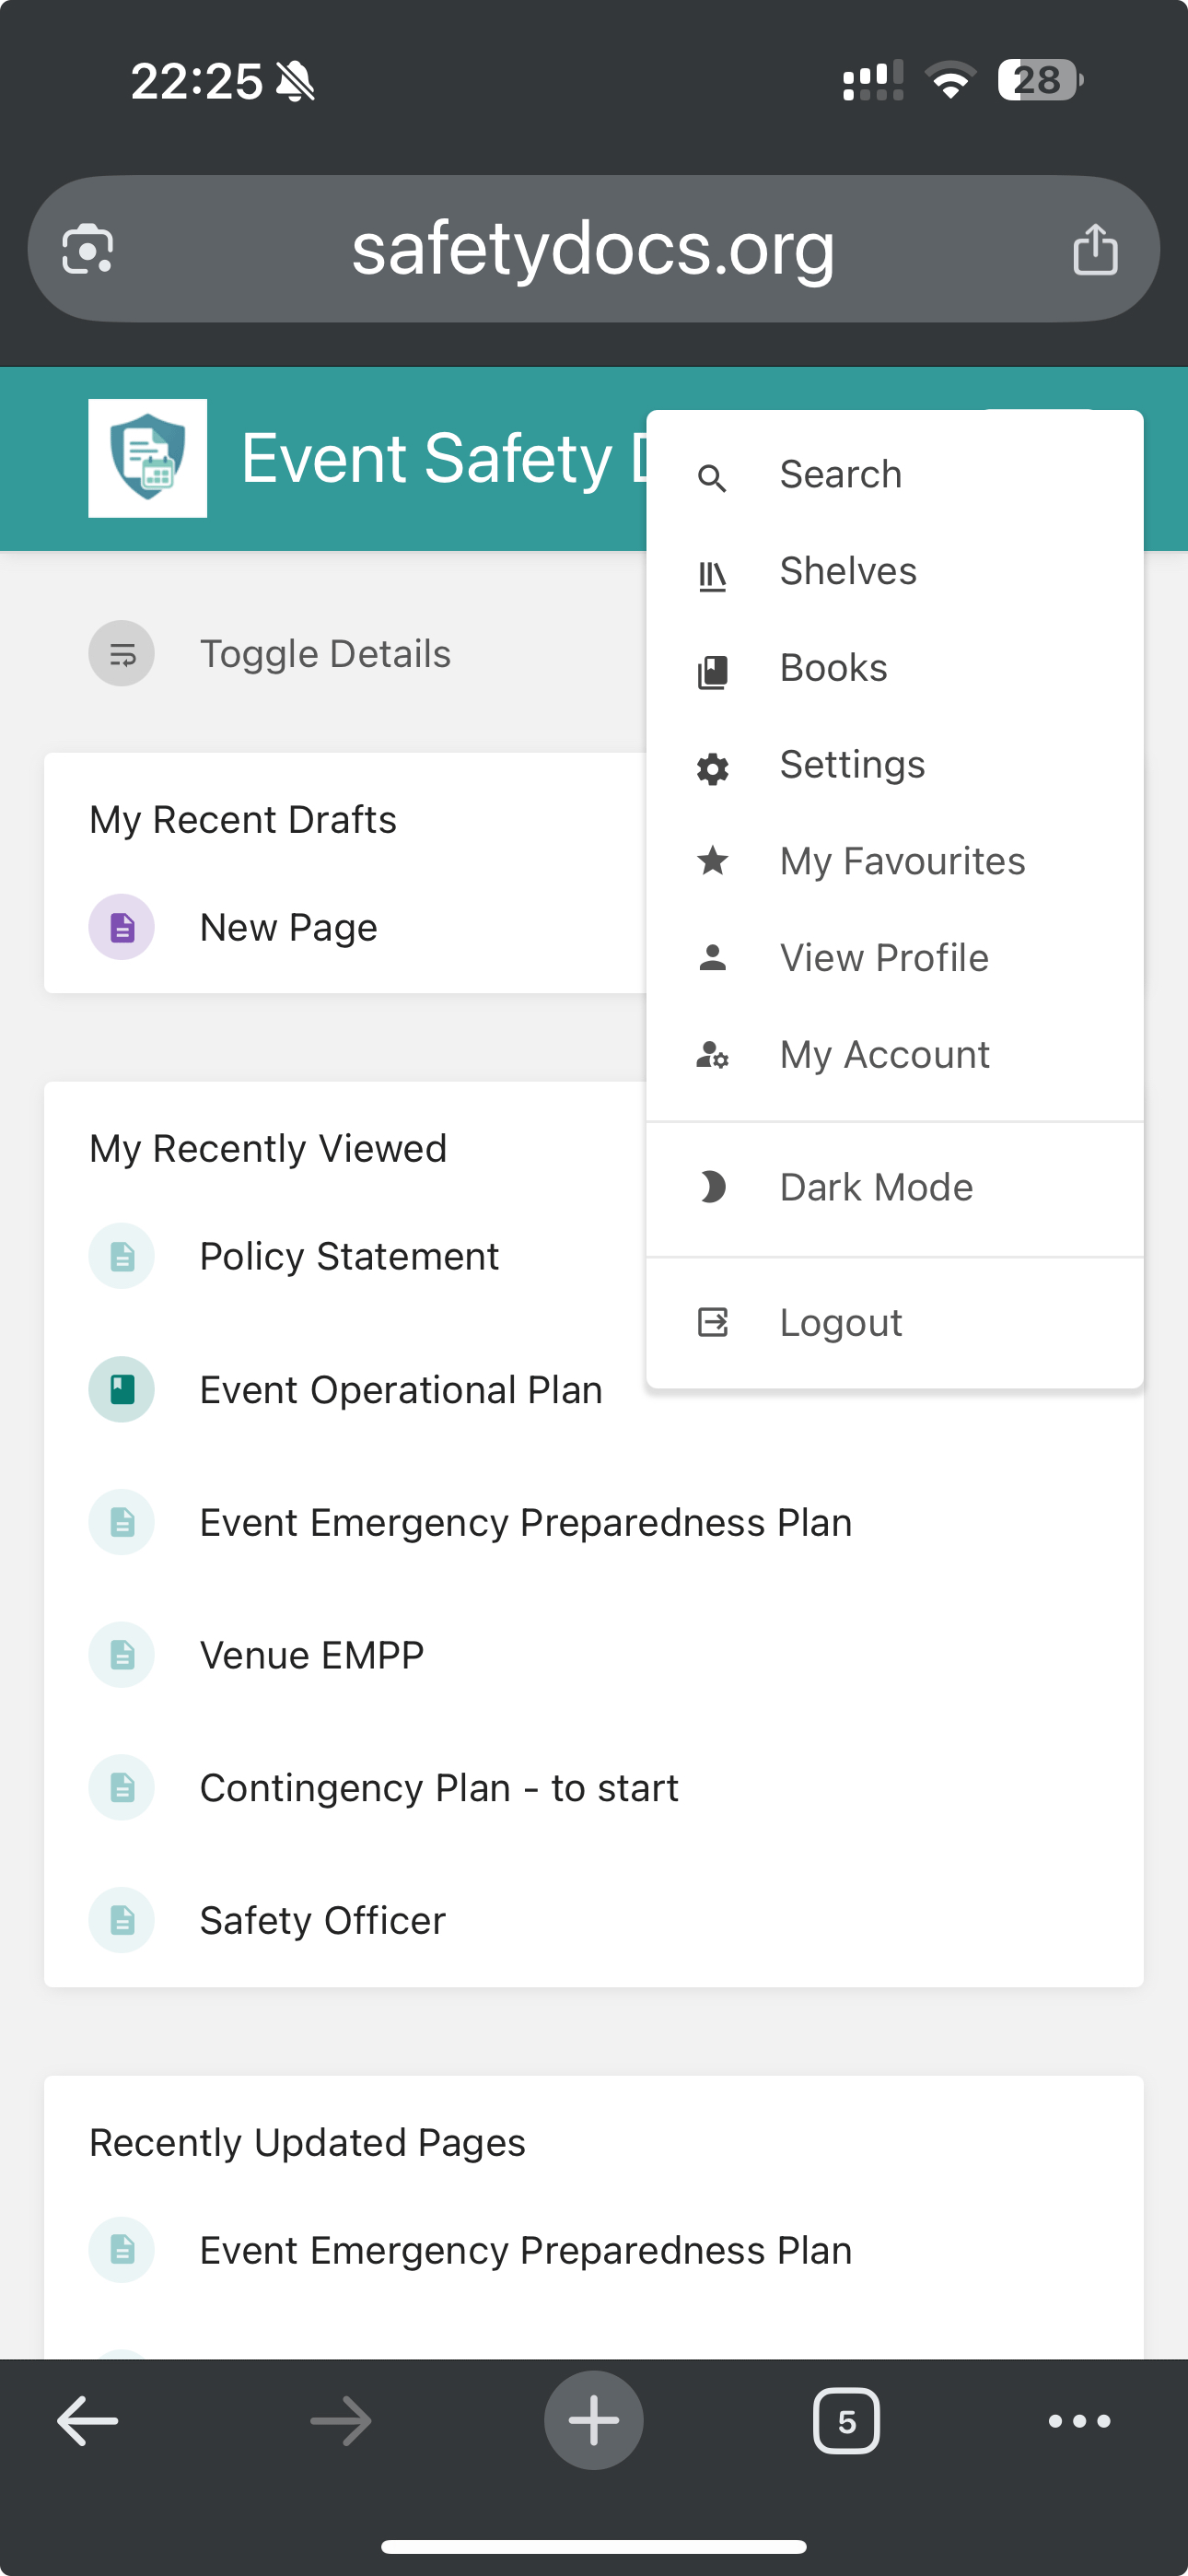Select Search from the dropdown menu
Viewport: 1188px width, 2576px height.
pyautogui.click(x=895, y=475)
